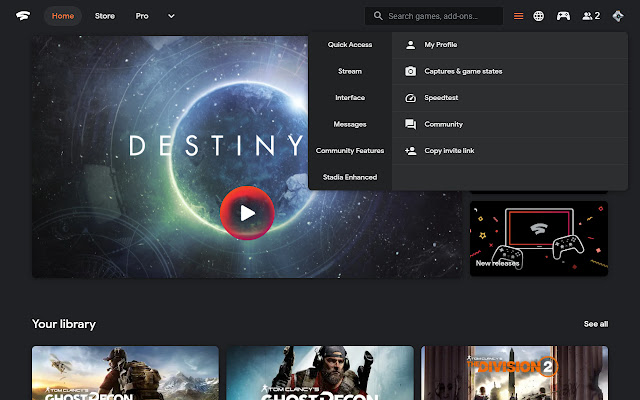The height and width of the screenshot is (400, 640).
Task: Open the New releases tile
Action: (x=539, y=238)
